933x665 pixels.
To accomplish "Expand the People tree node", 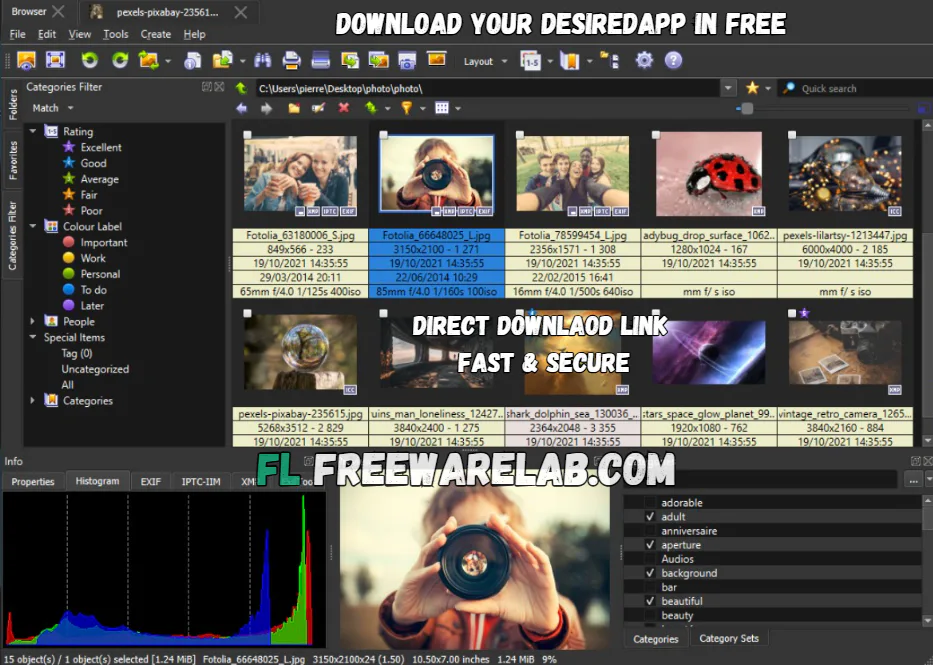I will [x=33, y=321].
